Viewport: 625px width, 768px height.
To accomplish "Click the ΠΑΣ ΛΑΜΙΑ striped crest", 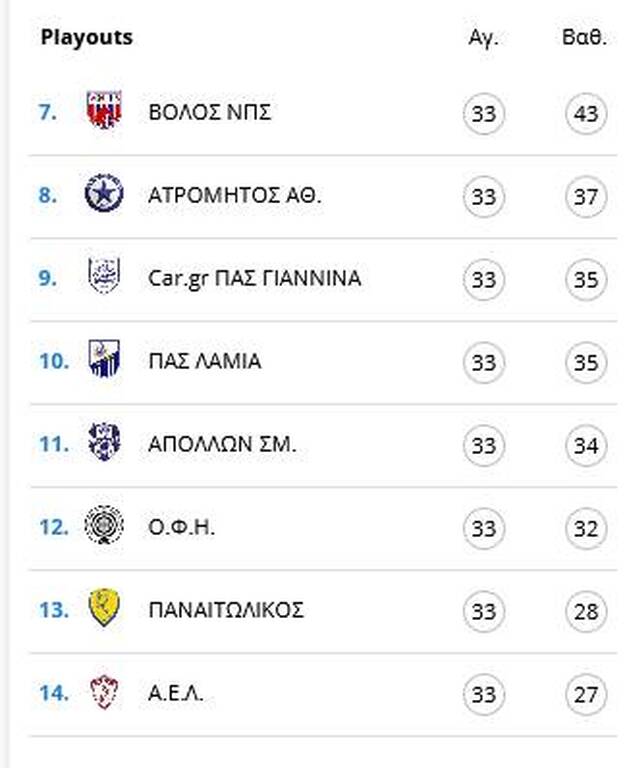I will coord(104,359).
